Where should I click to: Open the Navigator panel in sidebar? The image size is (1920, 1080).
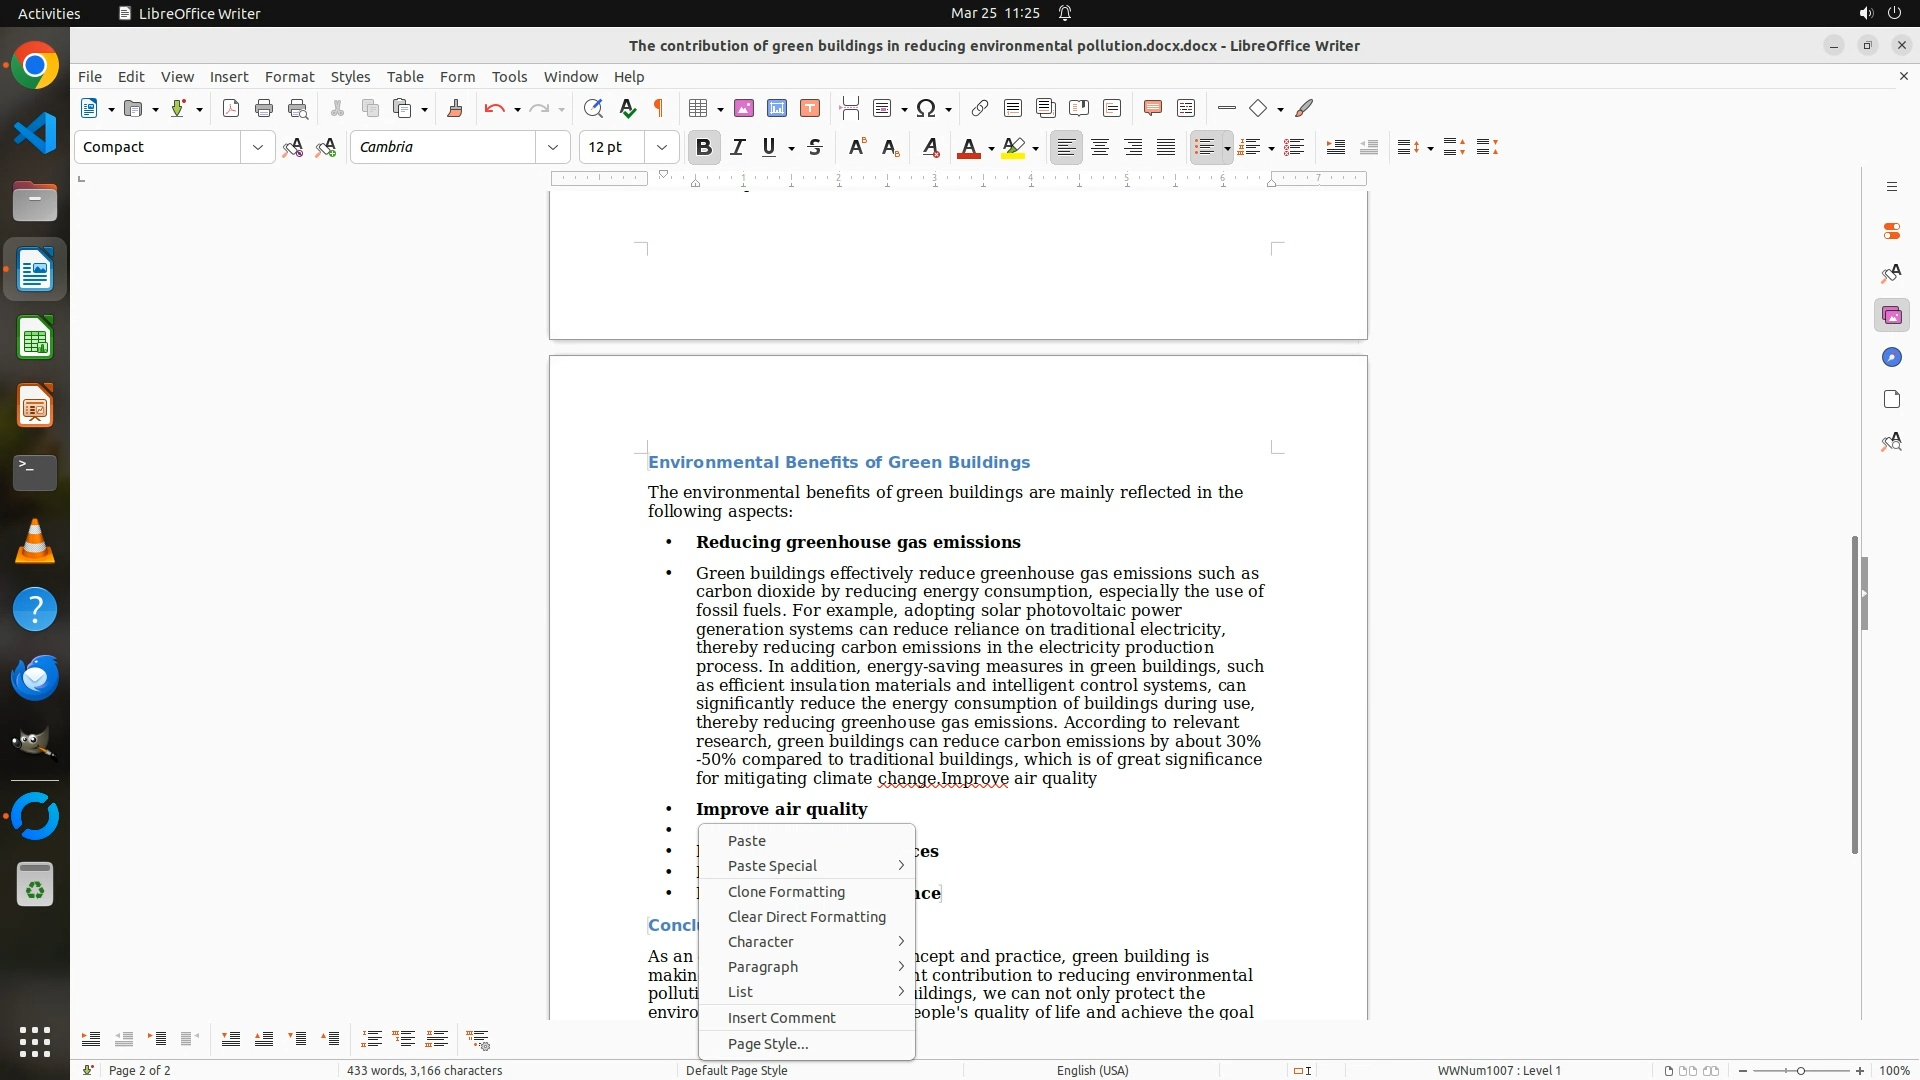[1891, 358]
